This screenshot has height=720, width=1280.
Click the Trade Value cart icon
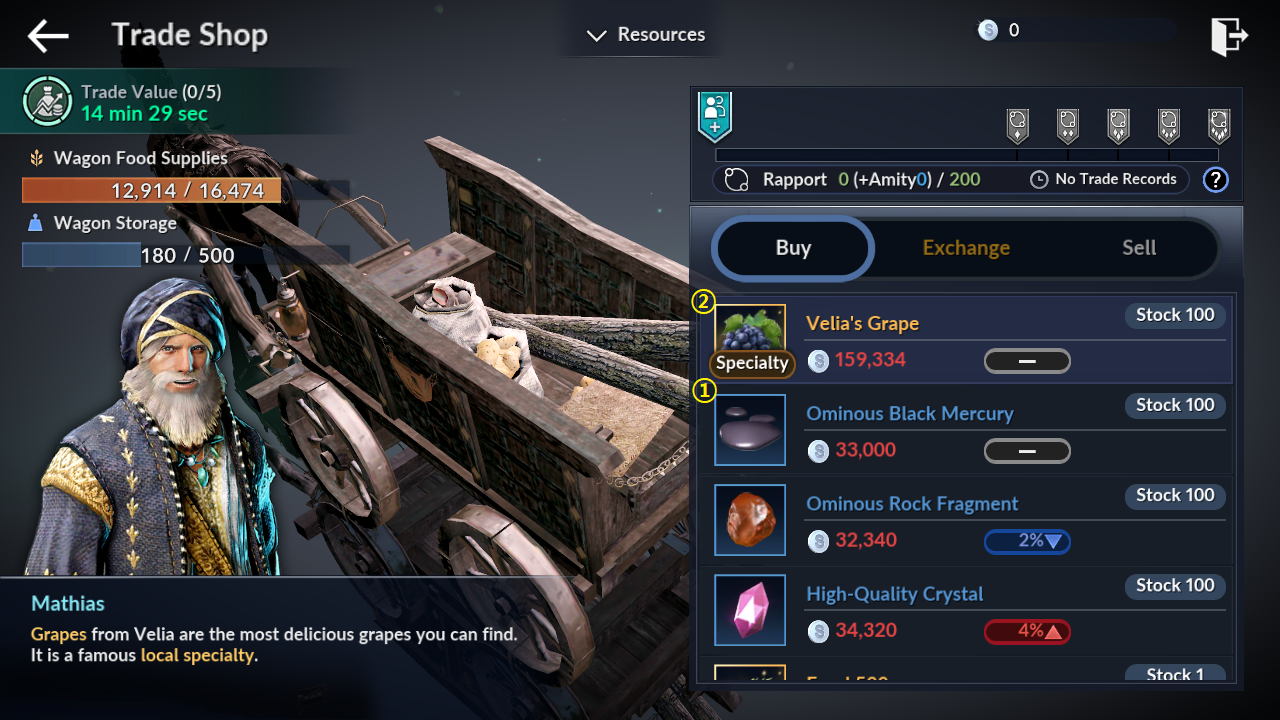(47, 101)
